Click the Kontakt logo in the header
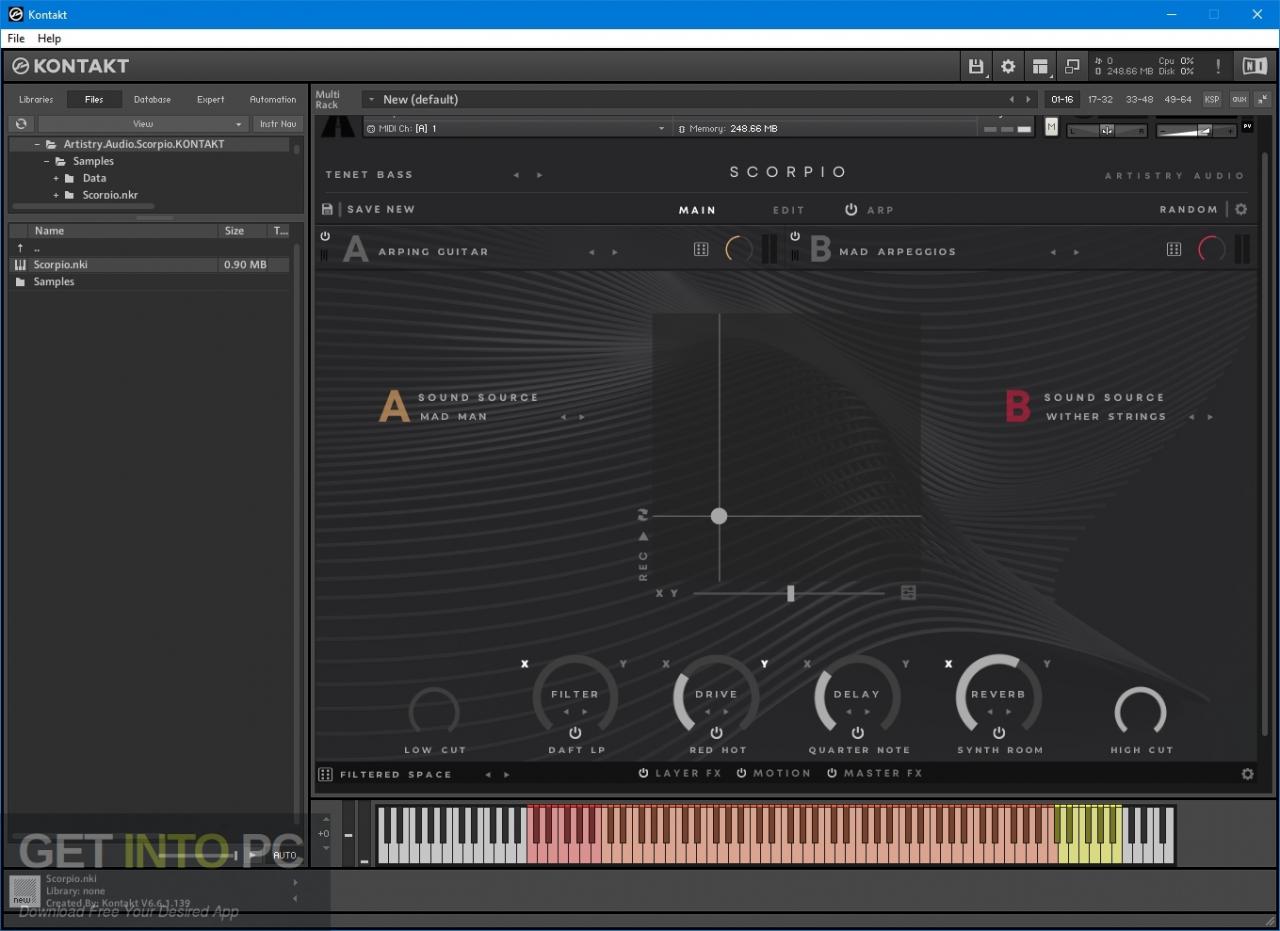 [70, 66]
